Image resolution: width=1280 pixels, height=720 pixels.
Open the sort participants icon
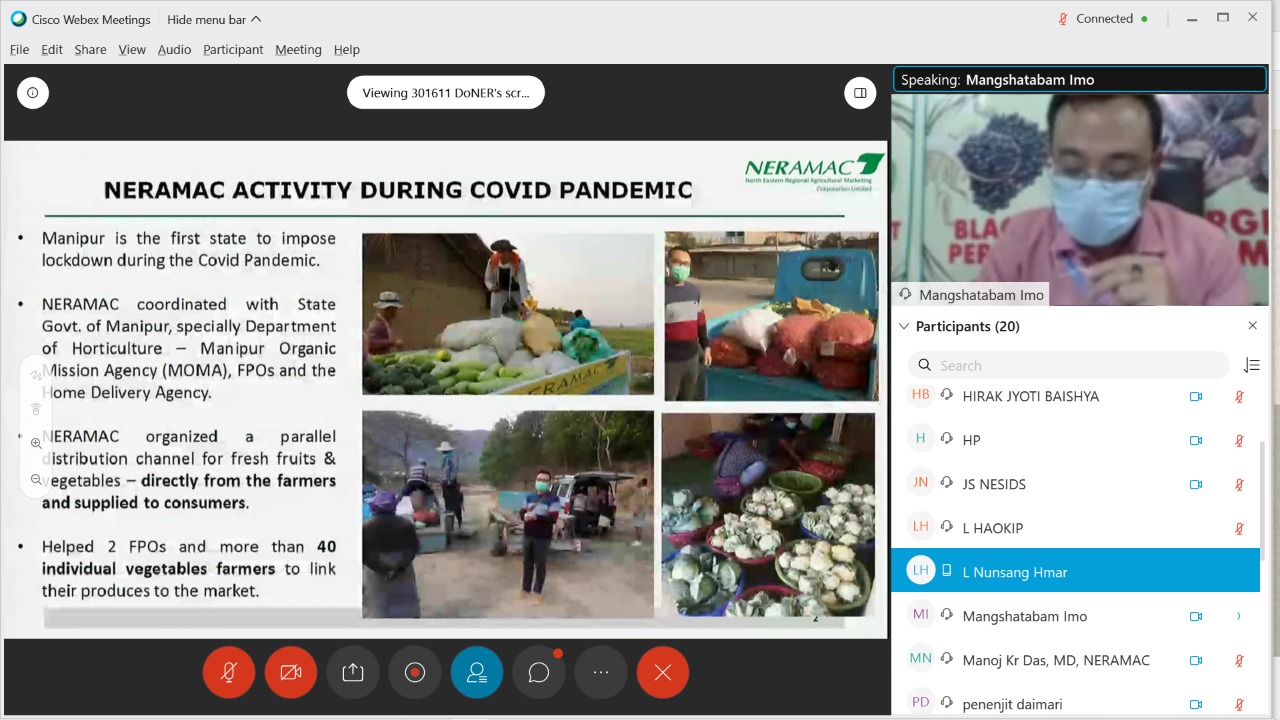pyautogui.click(x=1251, y=365)
